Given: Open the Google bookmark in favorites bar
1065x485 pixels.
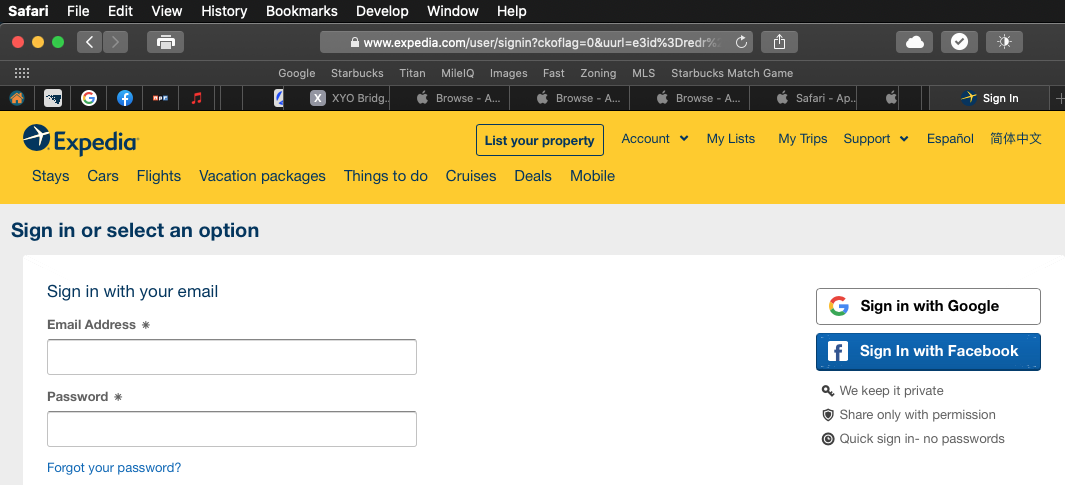Looking at the screenshot, I should coord(297,73).
